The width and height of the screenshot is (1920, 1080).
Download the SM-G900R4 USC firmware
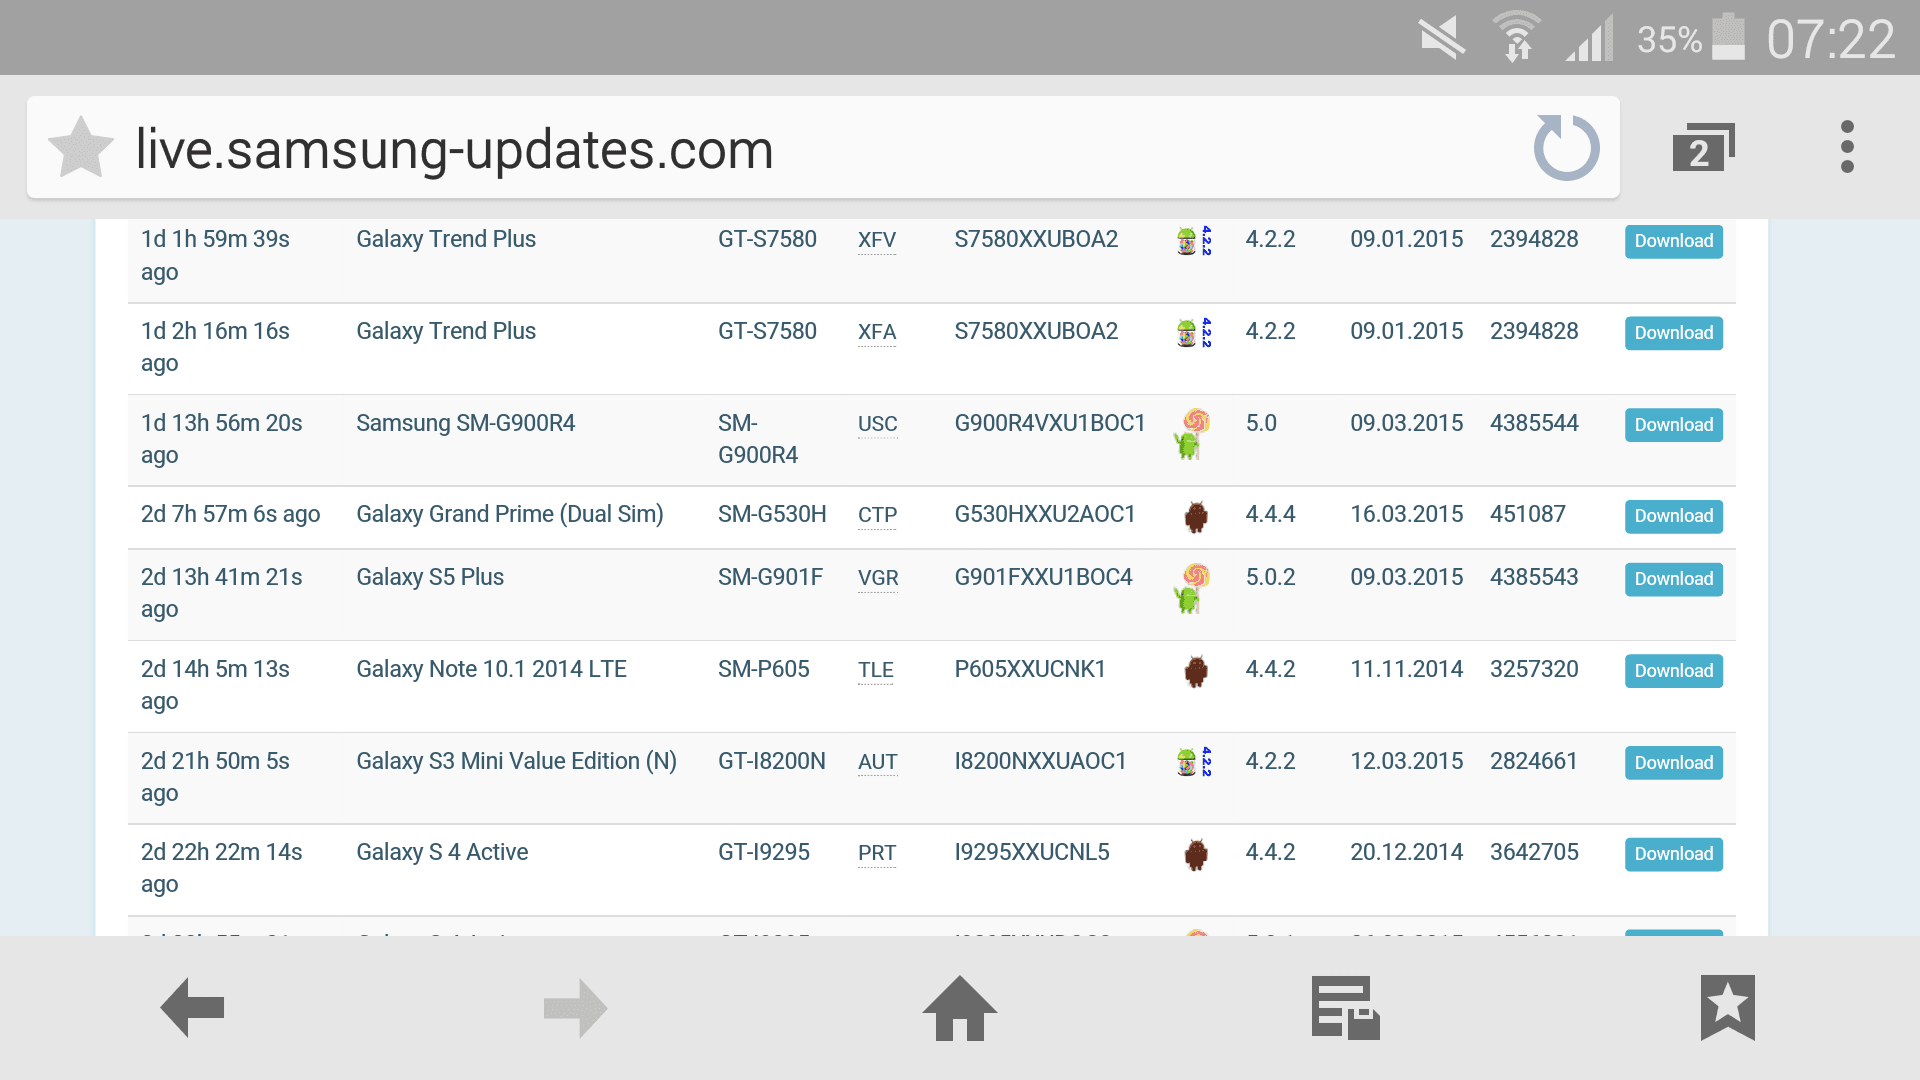pos(1674,425)
